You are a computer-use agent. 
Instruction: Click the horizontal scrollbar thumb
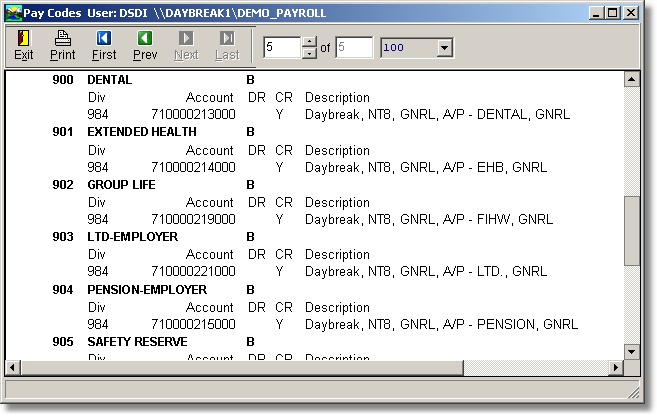(x=241, y=367)
